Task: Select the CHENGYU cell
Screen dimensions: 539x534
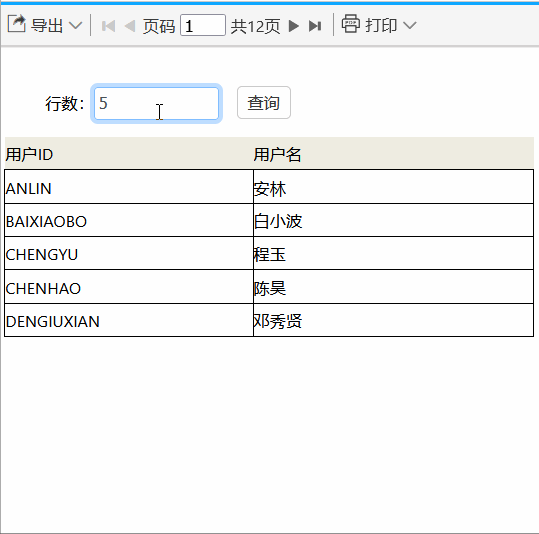Action: point(129,253)
